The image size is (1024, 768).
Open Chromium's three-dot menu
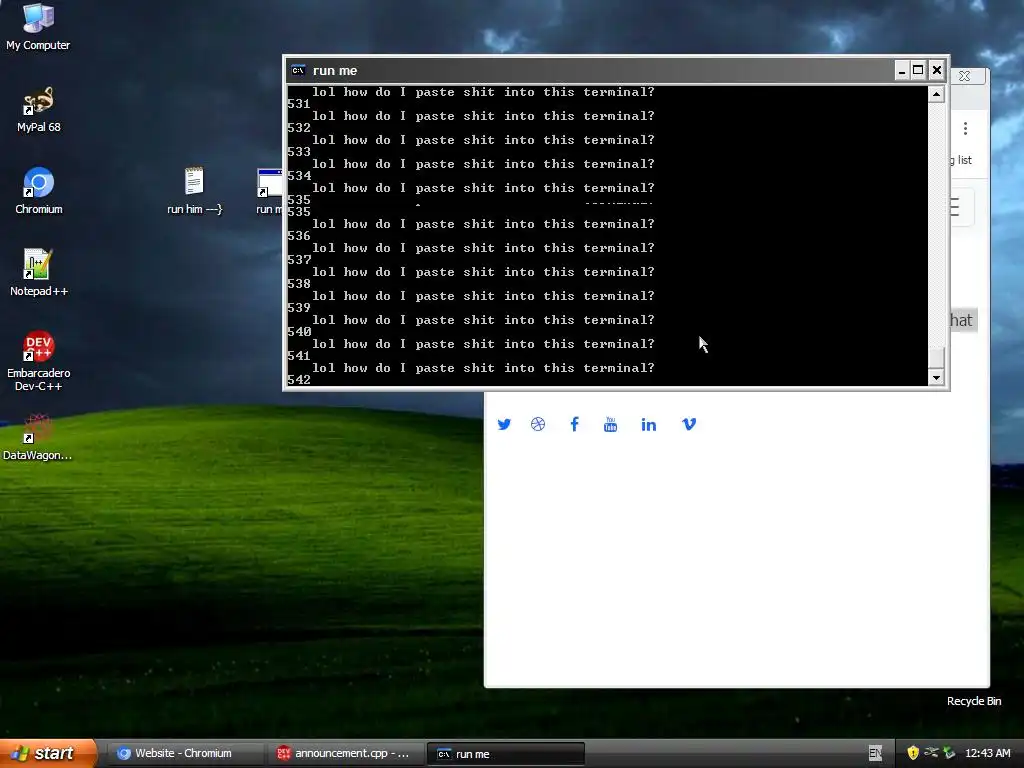965,128
